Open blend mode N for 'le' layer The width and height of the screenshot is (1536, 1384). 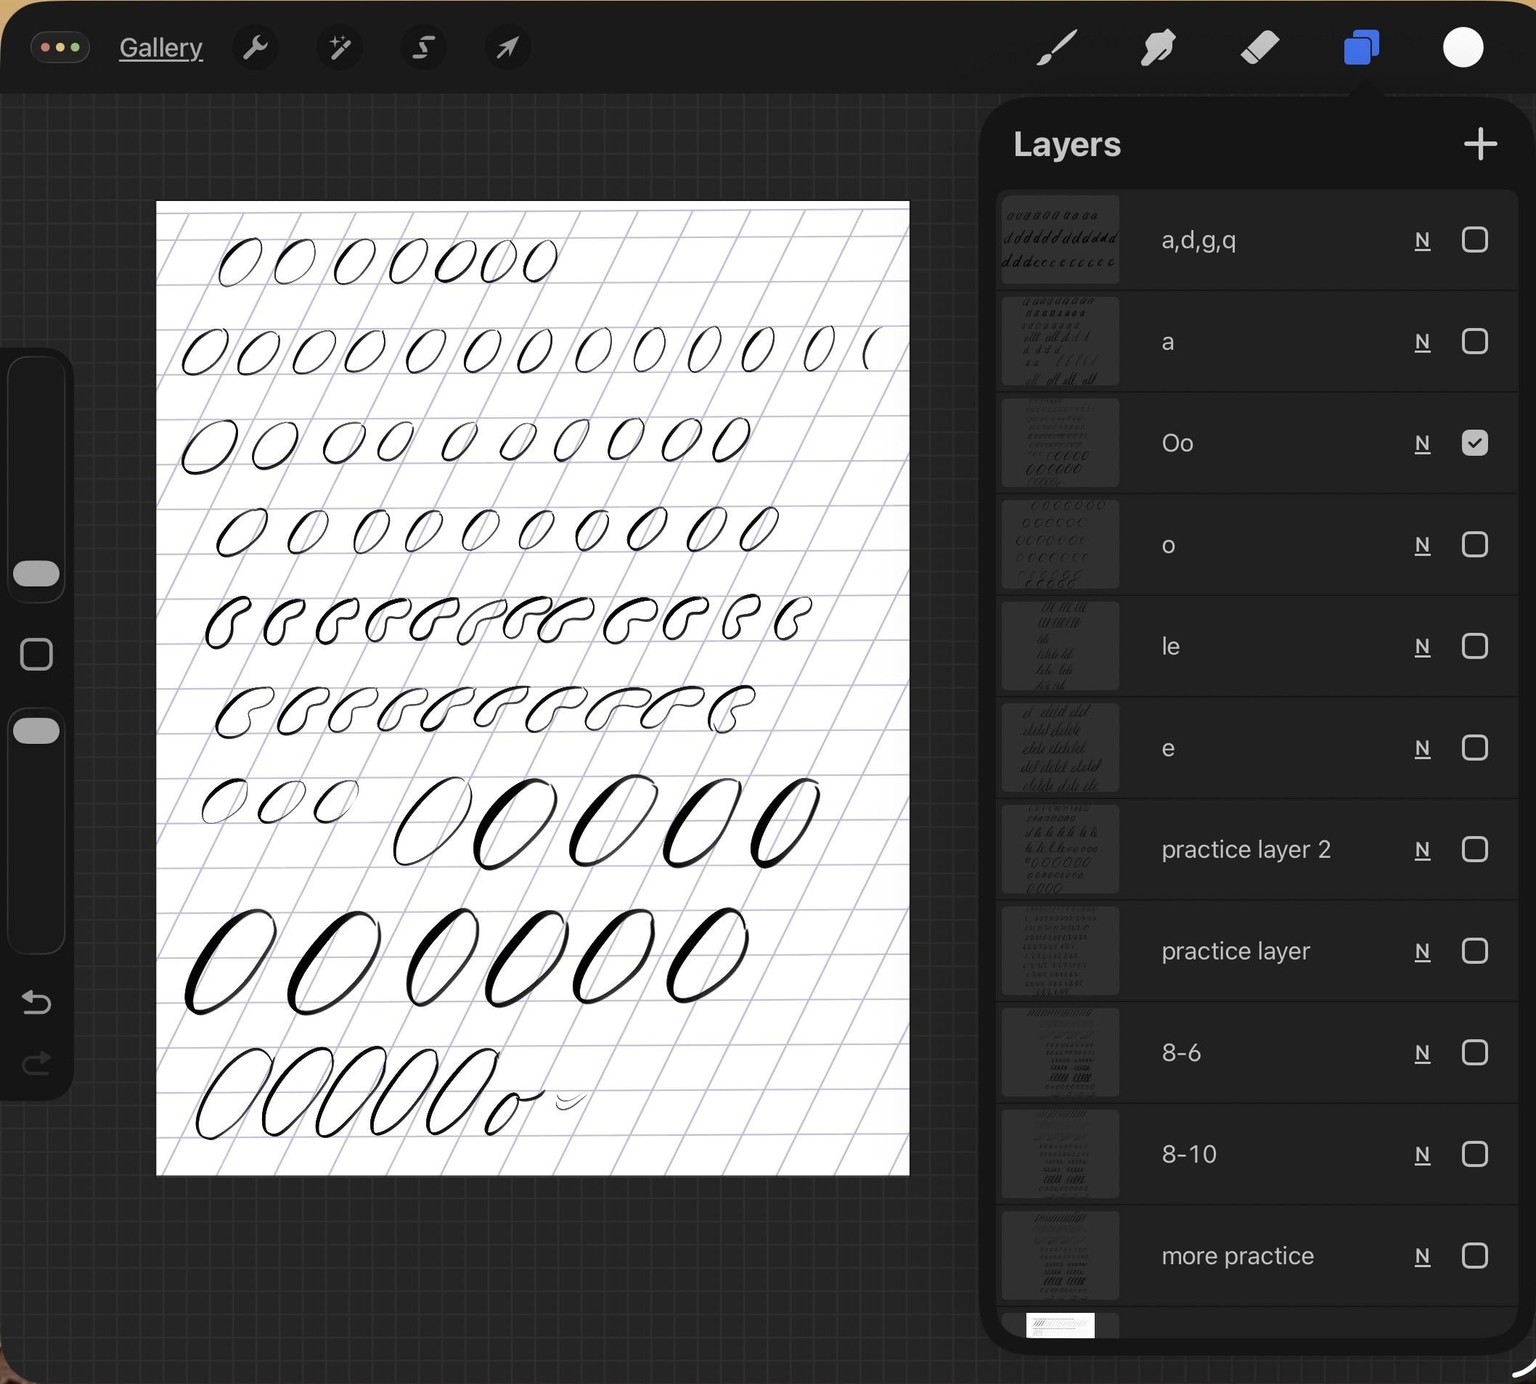tap(1422, 647)
